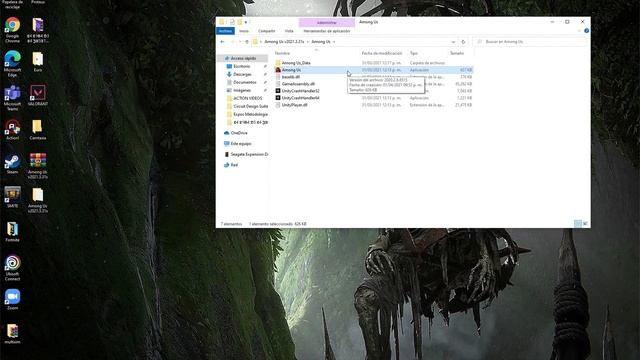Launch Action! desktop shortcut

coord(12,130)
